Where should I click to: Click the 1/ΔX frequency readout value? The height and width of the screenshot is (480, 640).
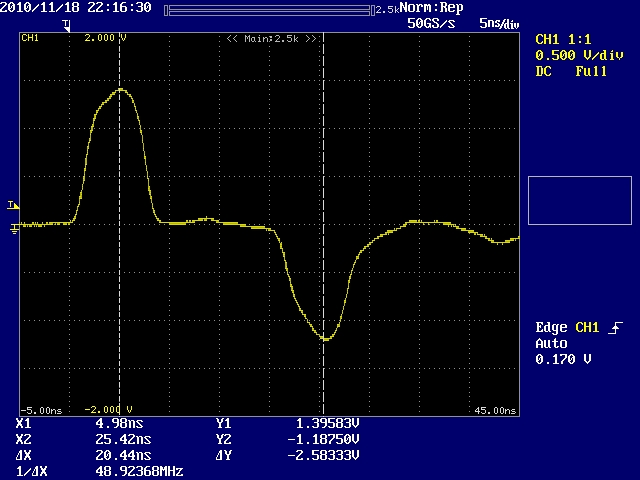[x=118, y=469]
